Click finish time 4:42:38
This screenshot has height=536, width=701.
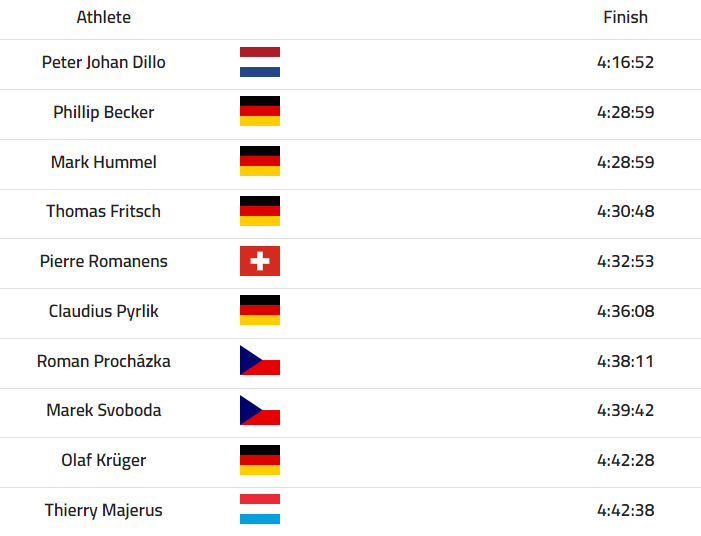[x=625, y=510]
